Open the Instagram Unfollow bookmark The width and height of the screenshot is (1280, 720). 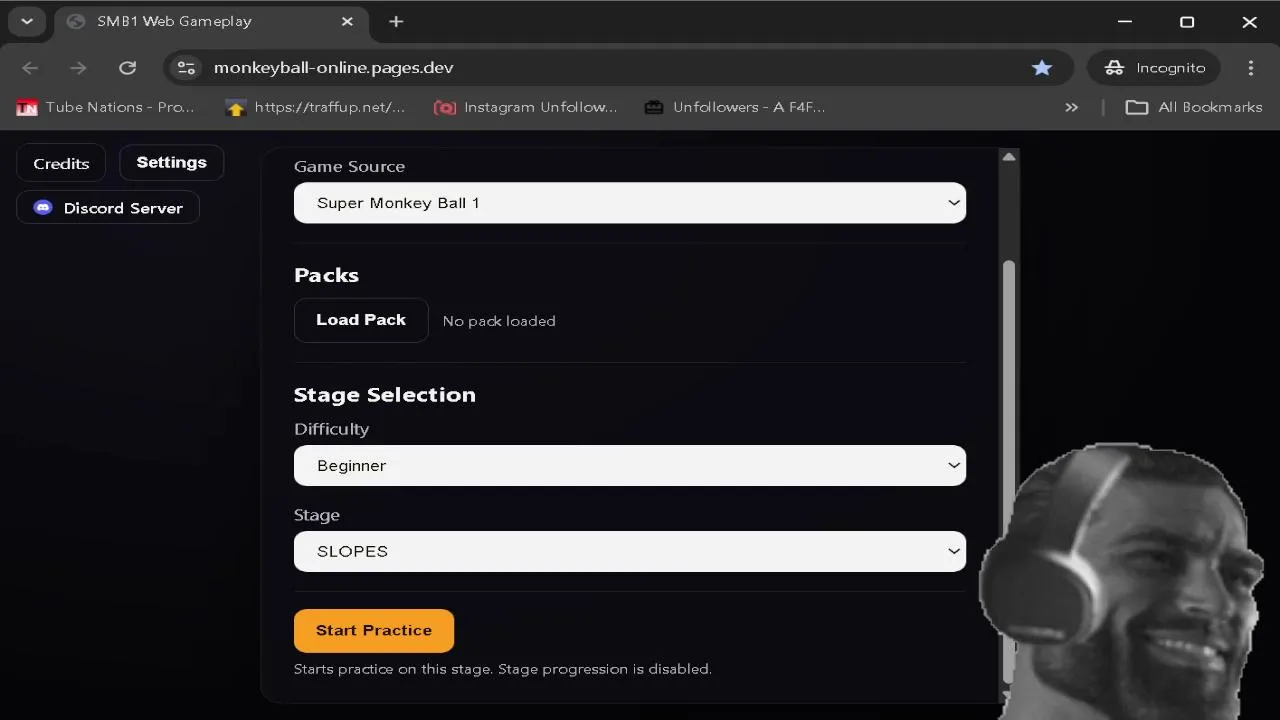coord(525,107)
